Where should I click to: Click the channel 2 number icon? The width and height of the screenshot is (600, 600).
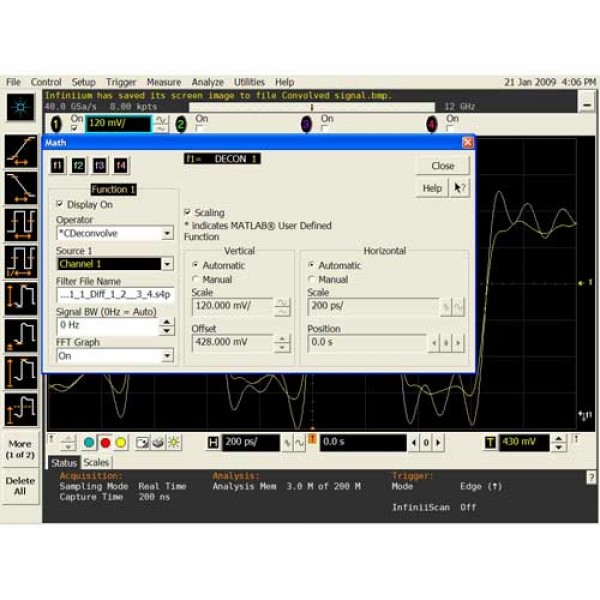pos(181,124)
